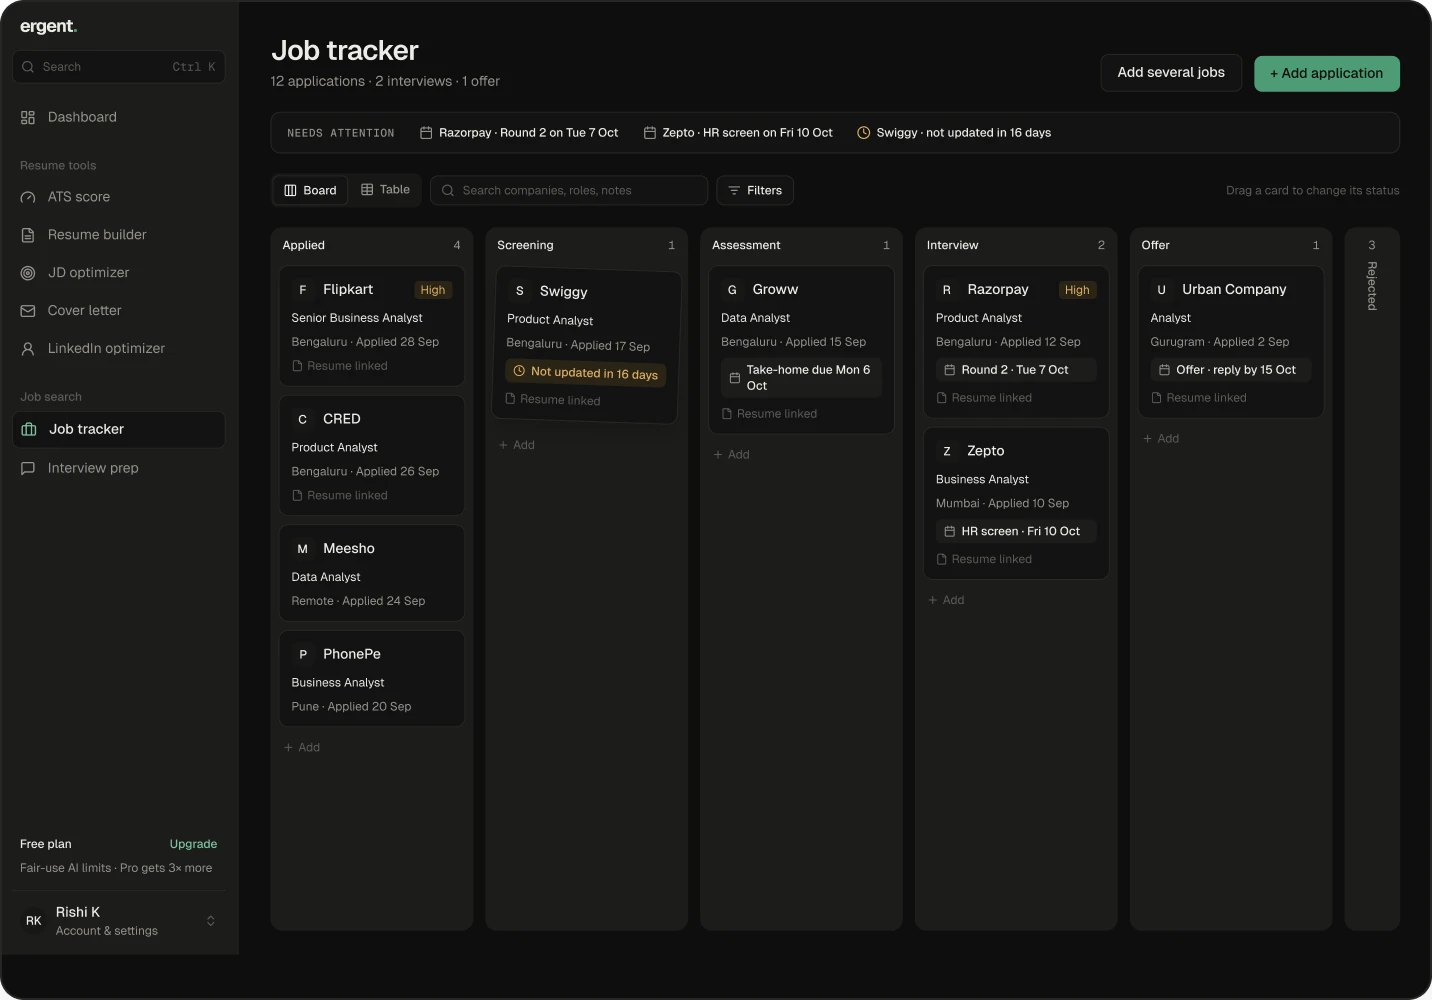Click Urban Company's Offer reply by 15 Oct tag
Screen dimensions: 1432x1000
(x=1231, y=370)
